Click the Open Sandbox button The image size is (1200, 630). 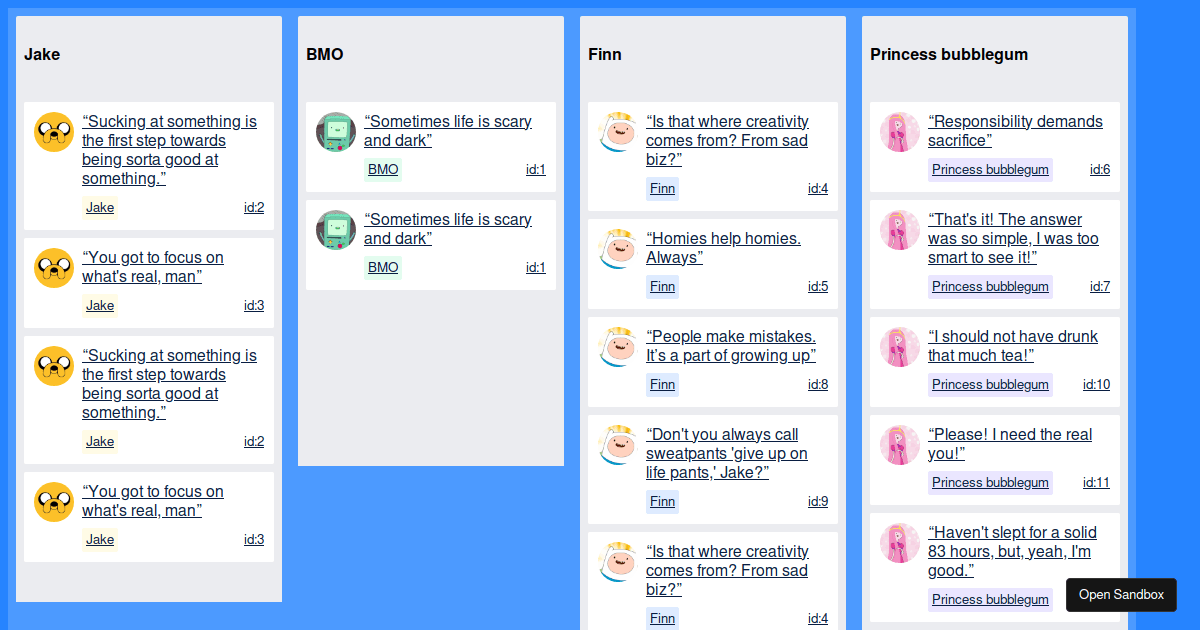(1121, 594)
